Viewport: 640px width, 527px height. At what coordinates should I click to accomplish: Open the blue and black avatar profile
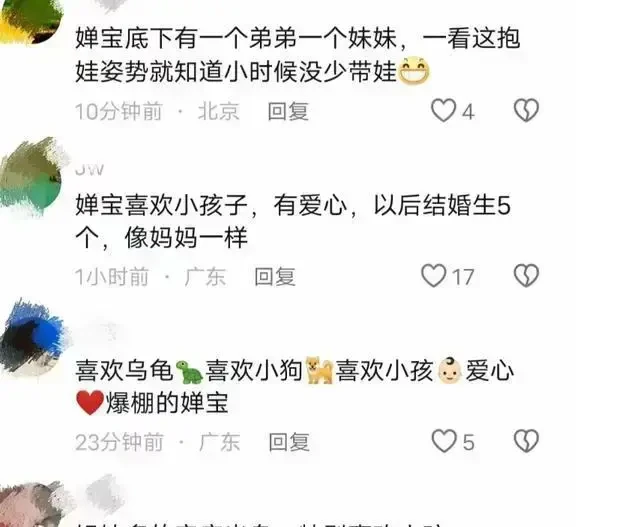coord(33,338)
